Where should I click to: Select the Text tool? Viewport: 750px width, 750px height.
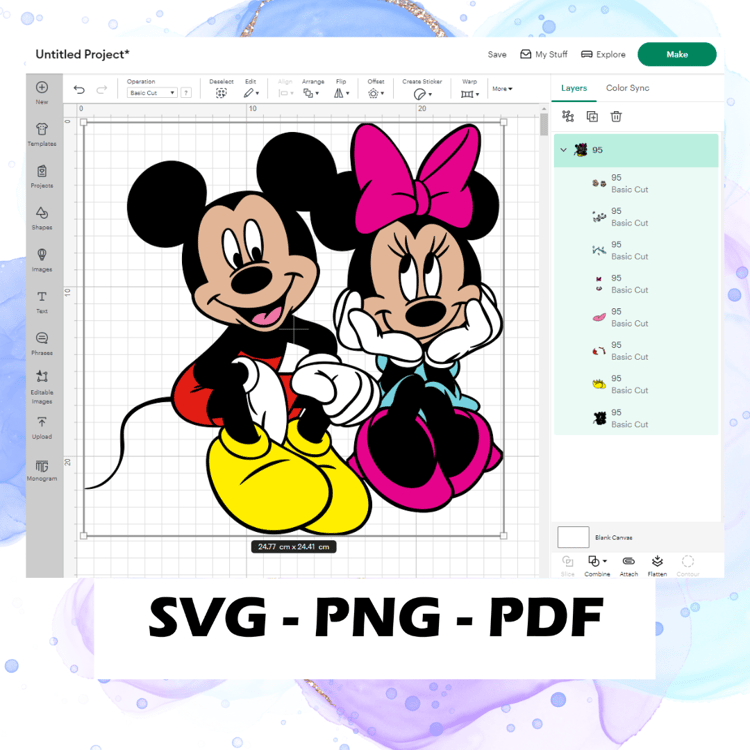(42, 302)
